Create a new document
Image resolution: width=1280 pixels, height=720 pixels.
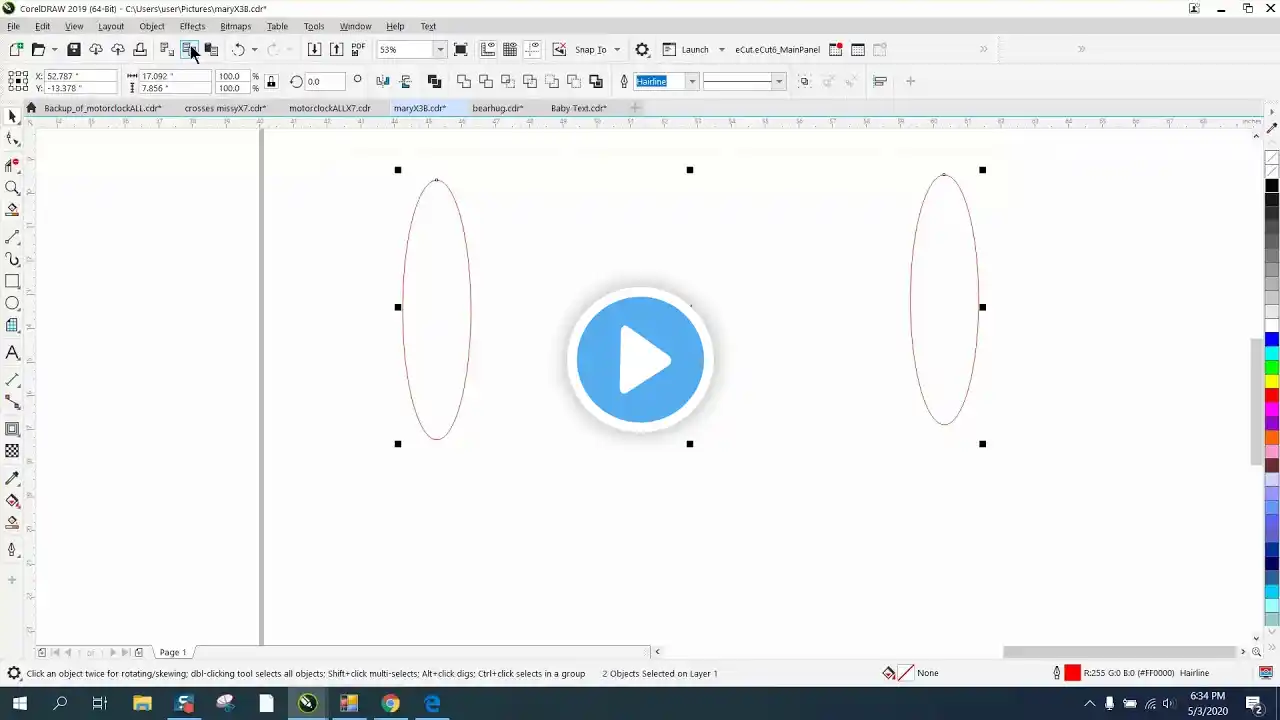pos(16,49)
